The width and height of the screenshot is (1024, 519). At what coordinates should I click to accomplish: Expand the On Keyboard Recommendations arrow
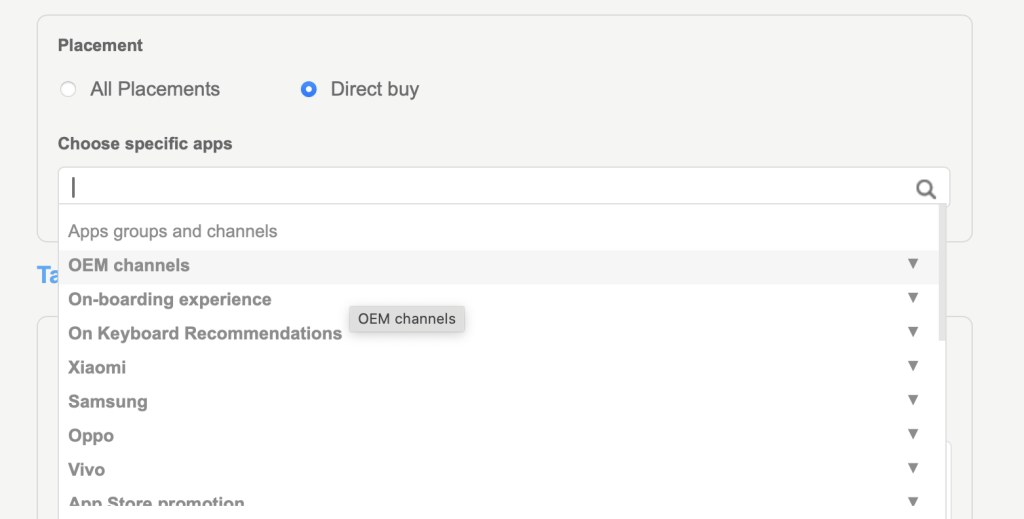[x=912, y=332]
